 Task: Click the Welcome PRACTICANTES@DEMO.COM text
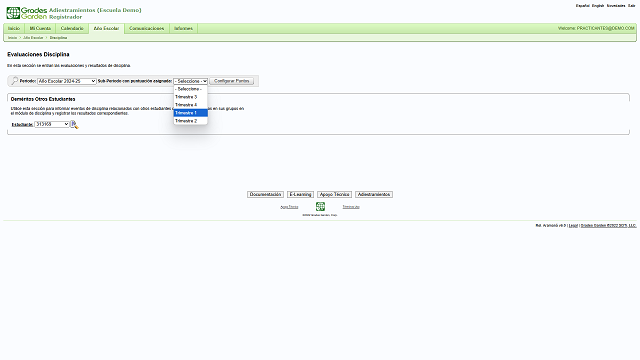tap(596, 29)
